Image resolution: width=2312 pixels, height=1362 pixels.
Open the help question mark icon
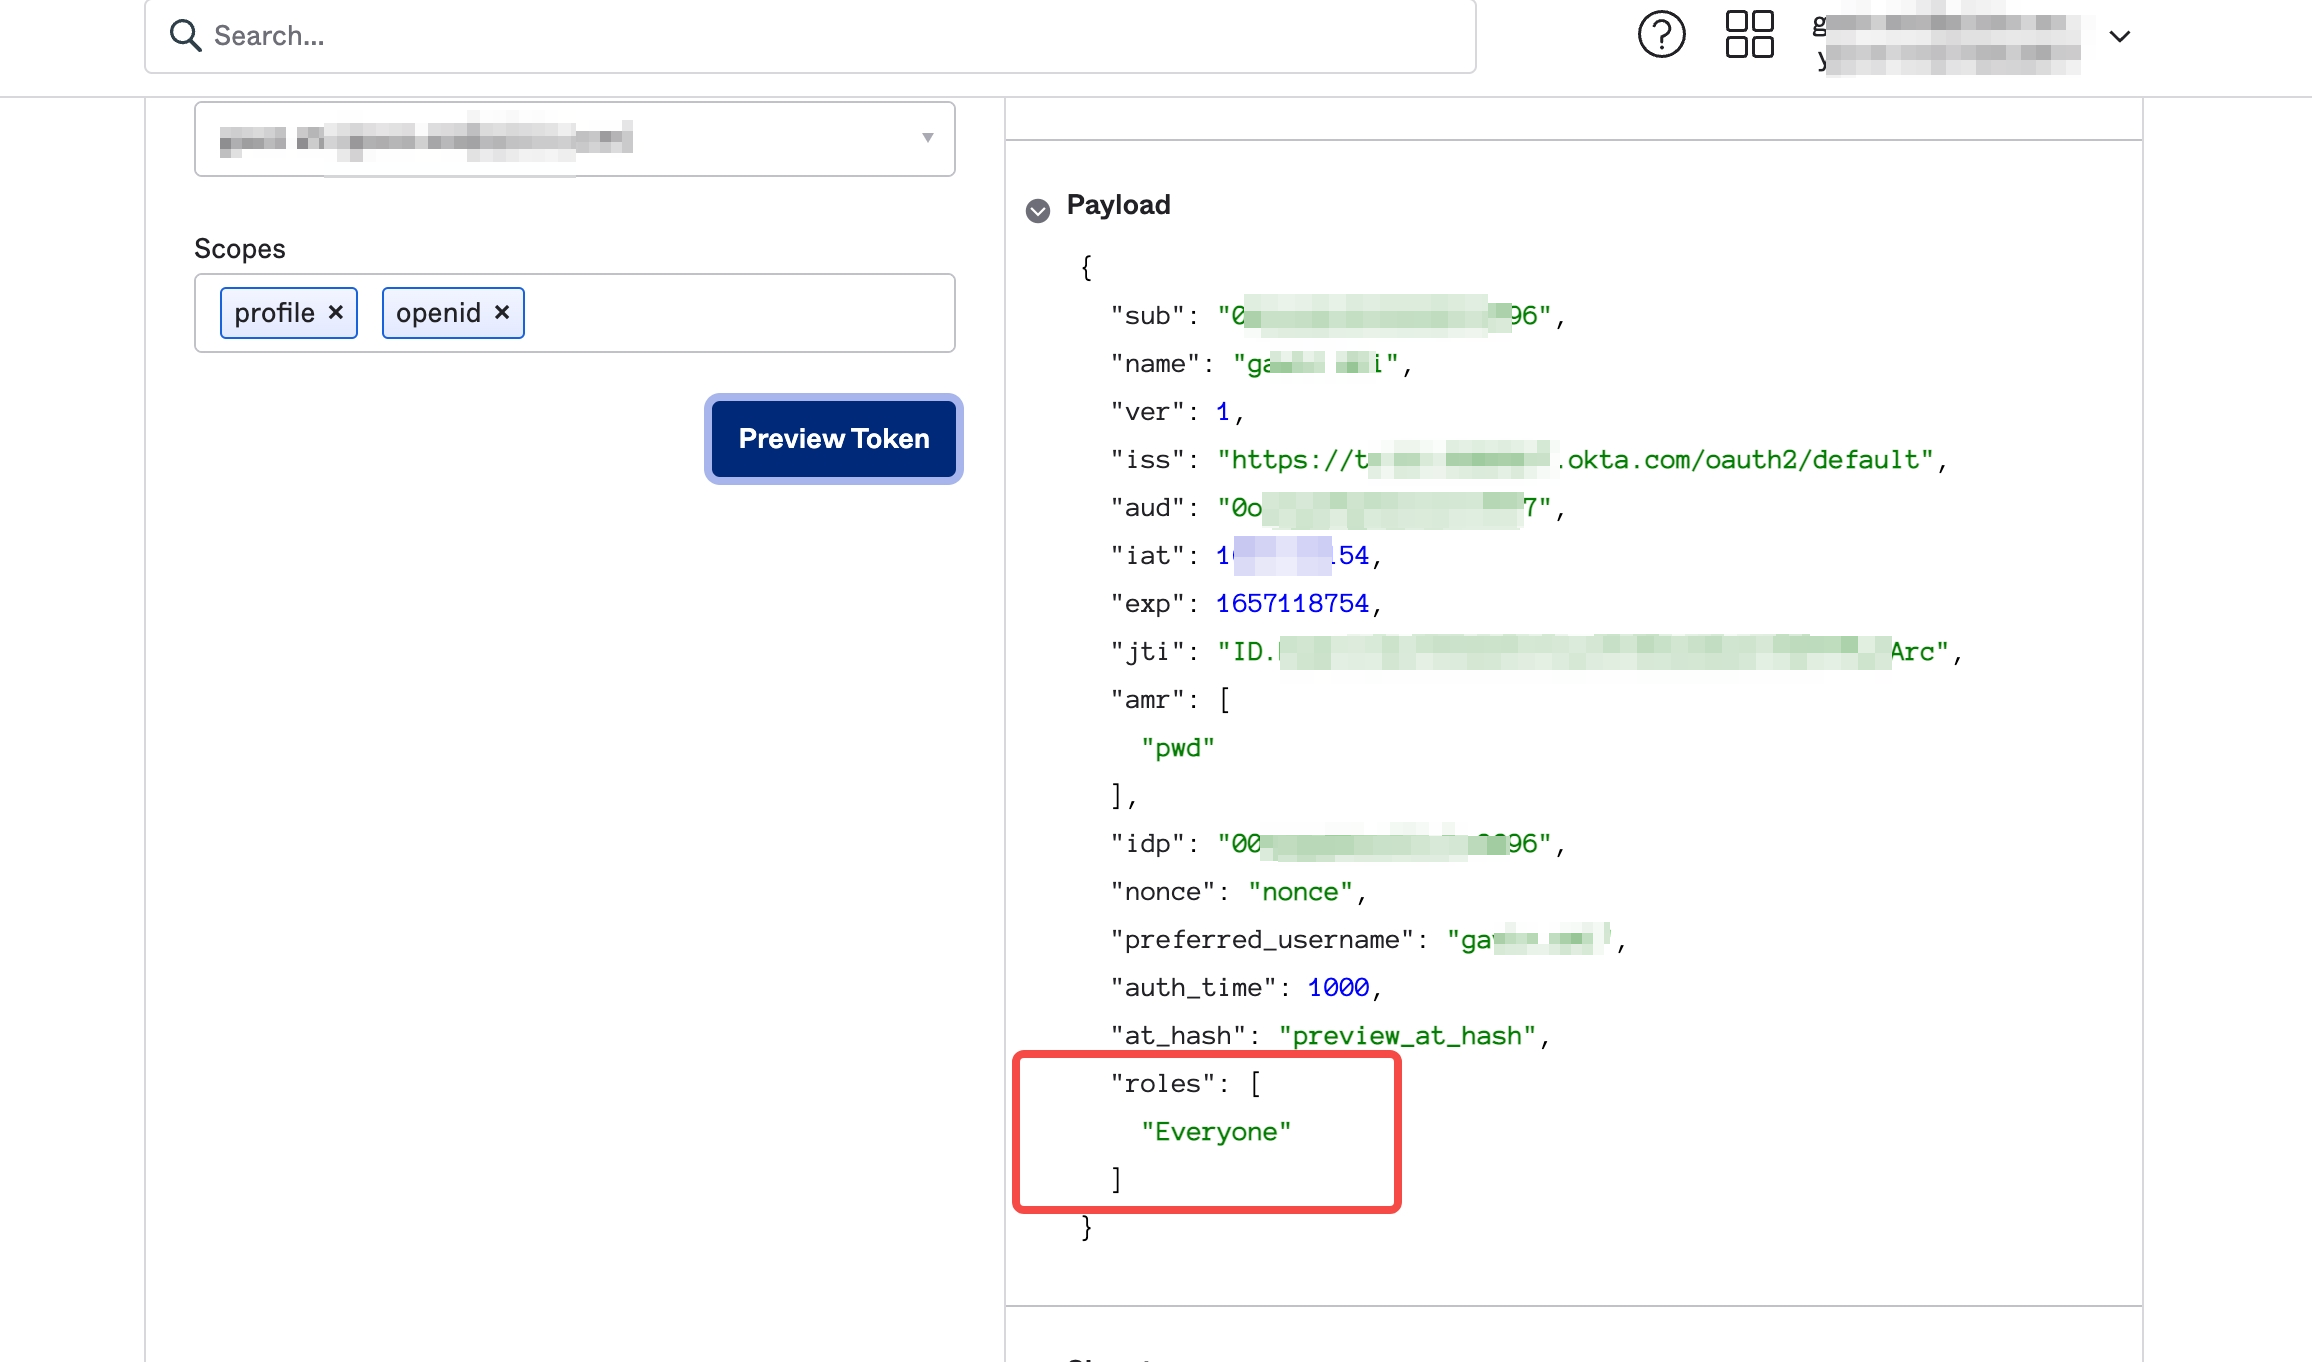[1661, 35]
